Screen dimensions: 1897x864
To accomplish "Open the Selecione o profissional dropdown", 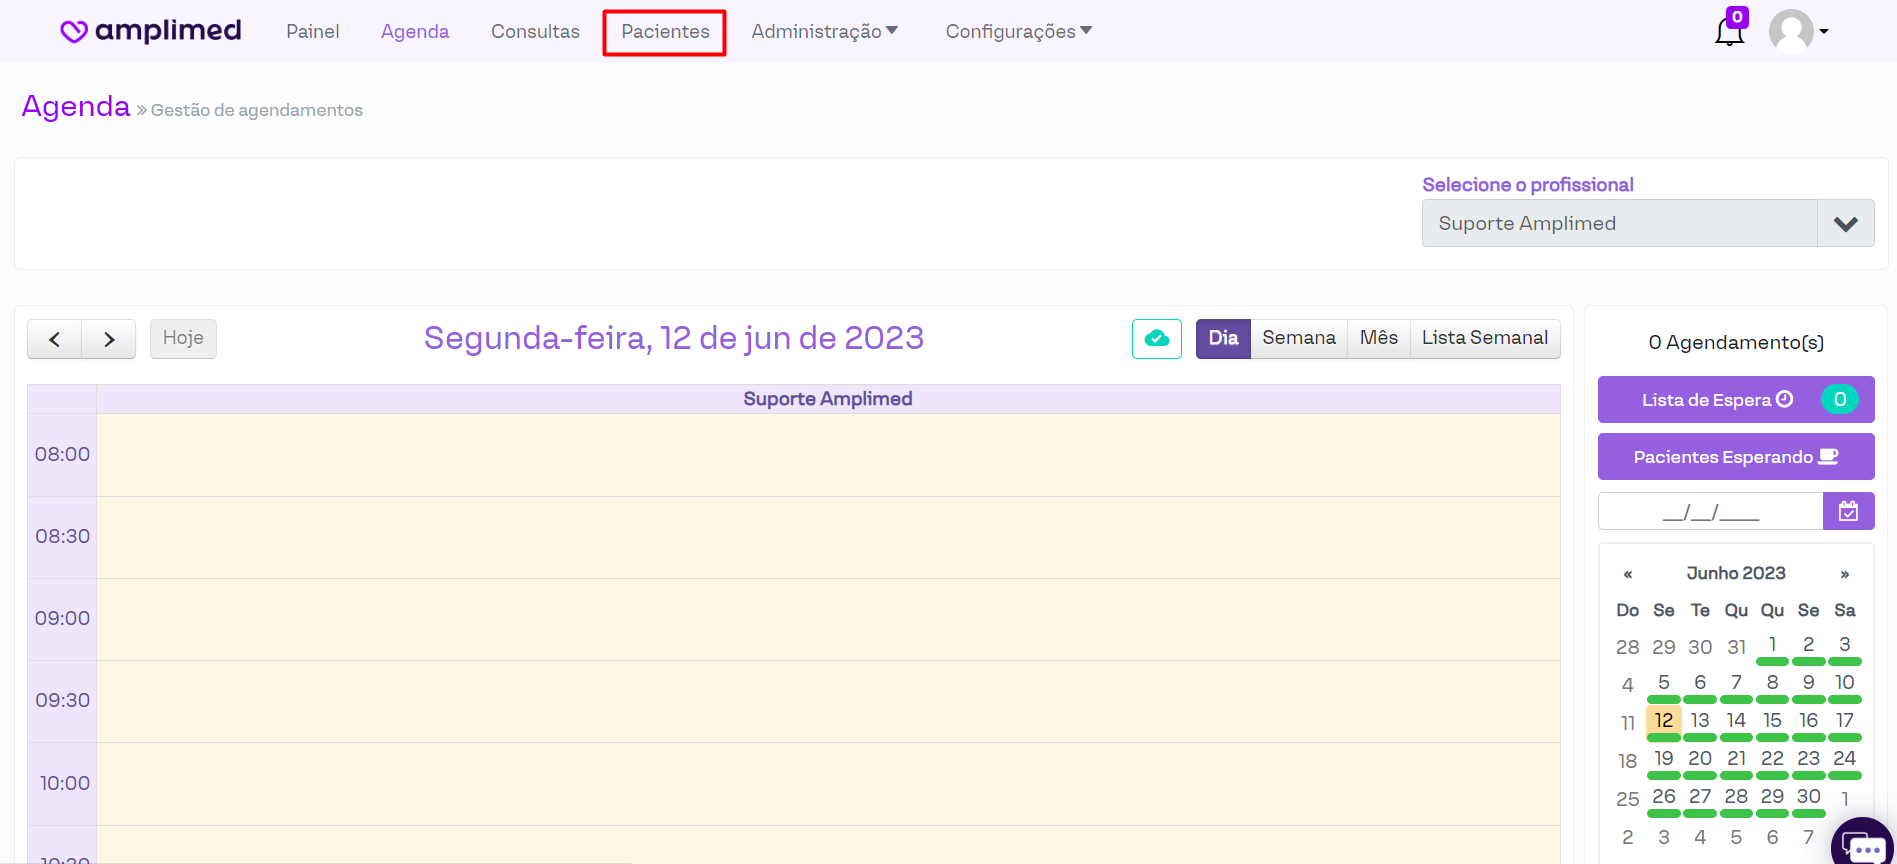I will 1647,223.
